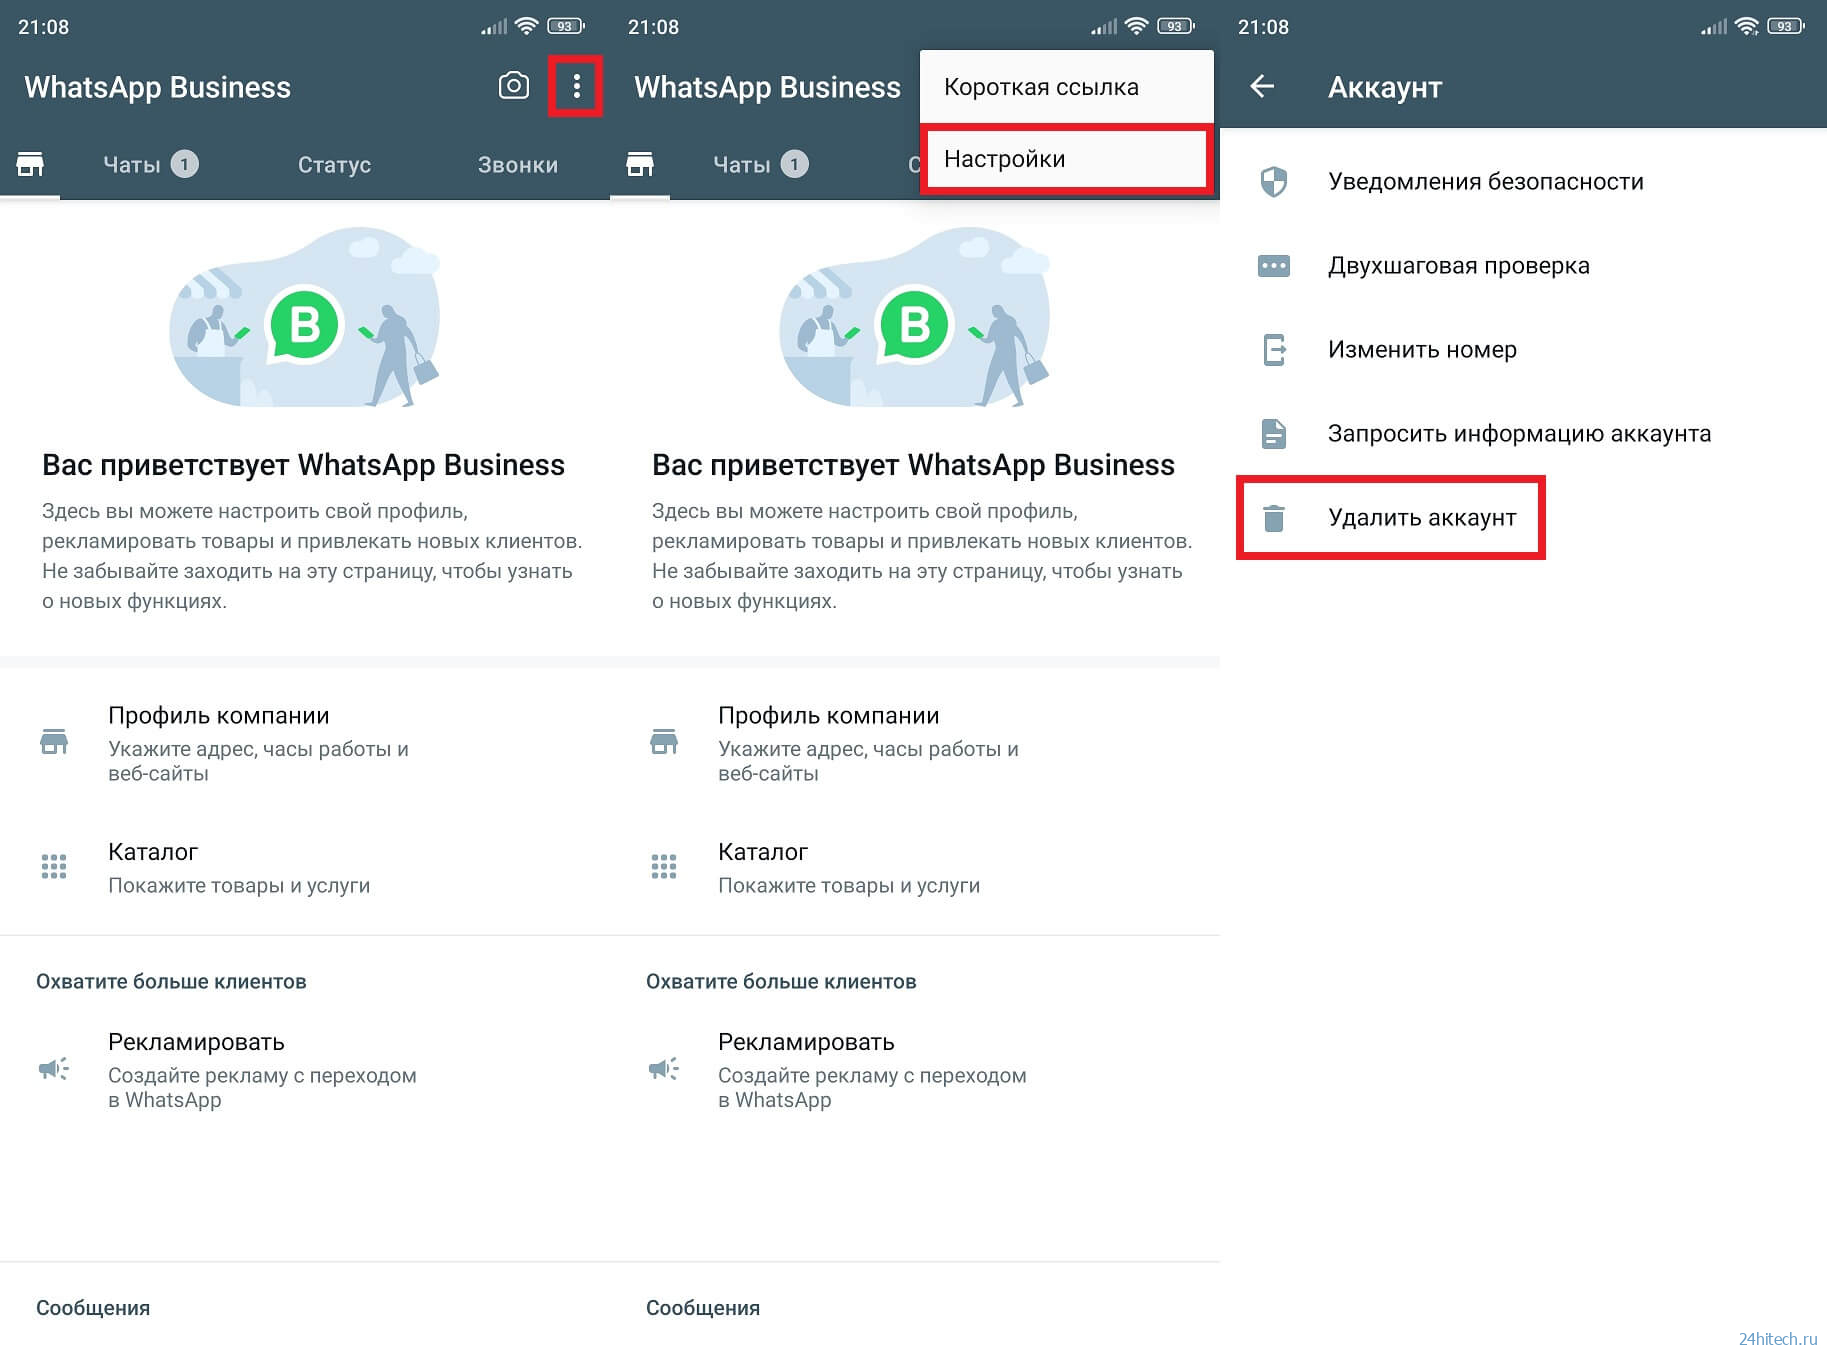This screenshot has width=1827, height=1354.
Task: Tap grid icon next to Каталог, first screen
Action: [x=54, y=866]
